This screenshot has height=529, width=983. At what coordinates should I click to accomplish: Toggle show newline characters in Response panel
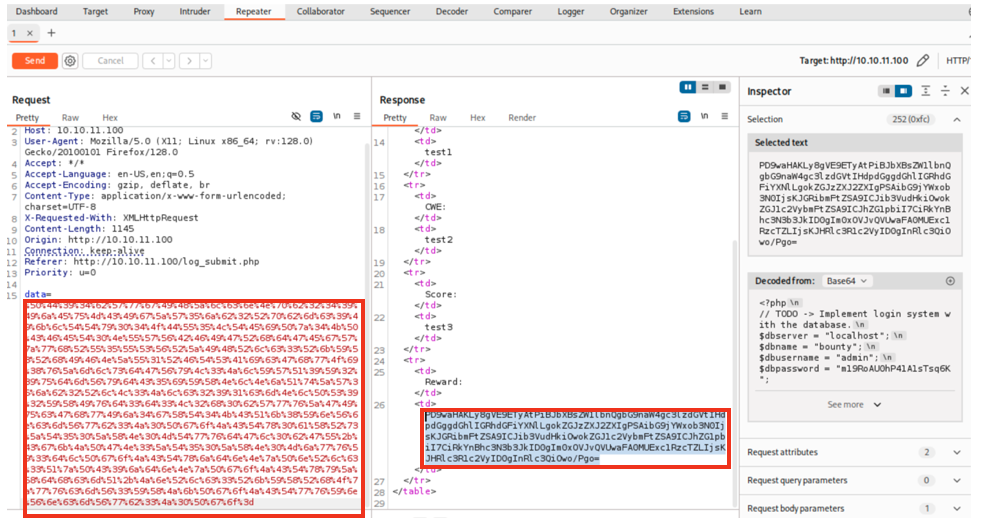705,117
